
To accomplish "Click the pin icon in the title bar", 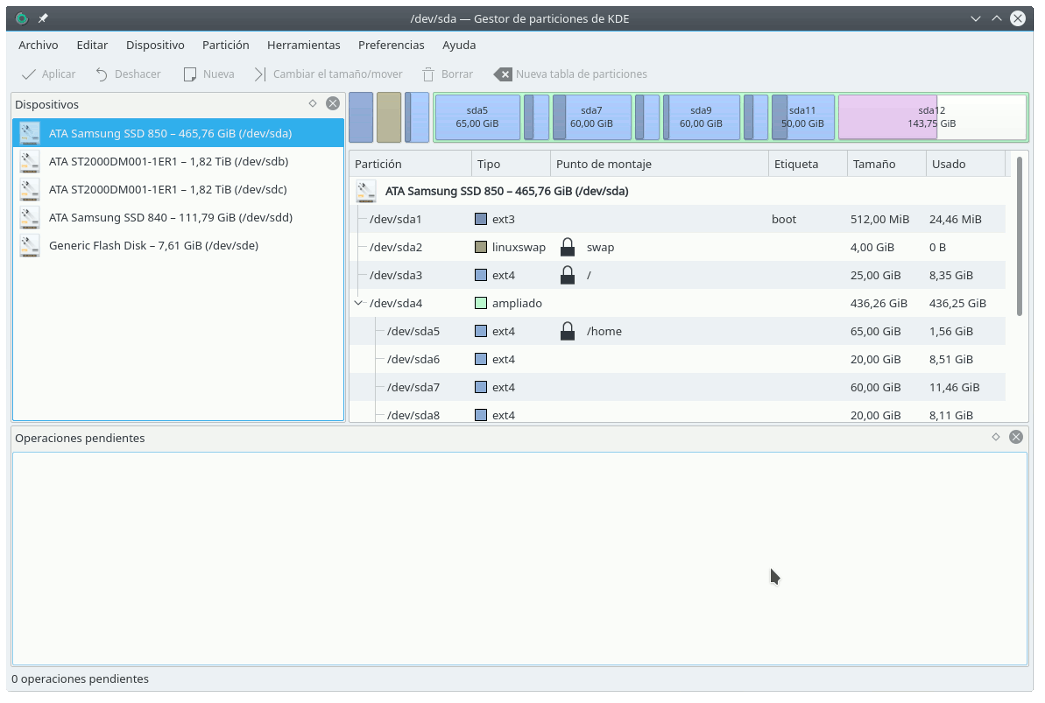I will pyautogui.click(x=43, y=18).
